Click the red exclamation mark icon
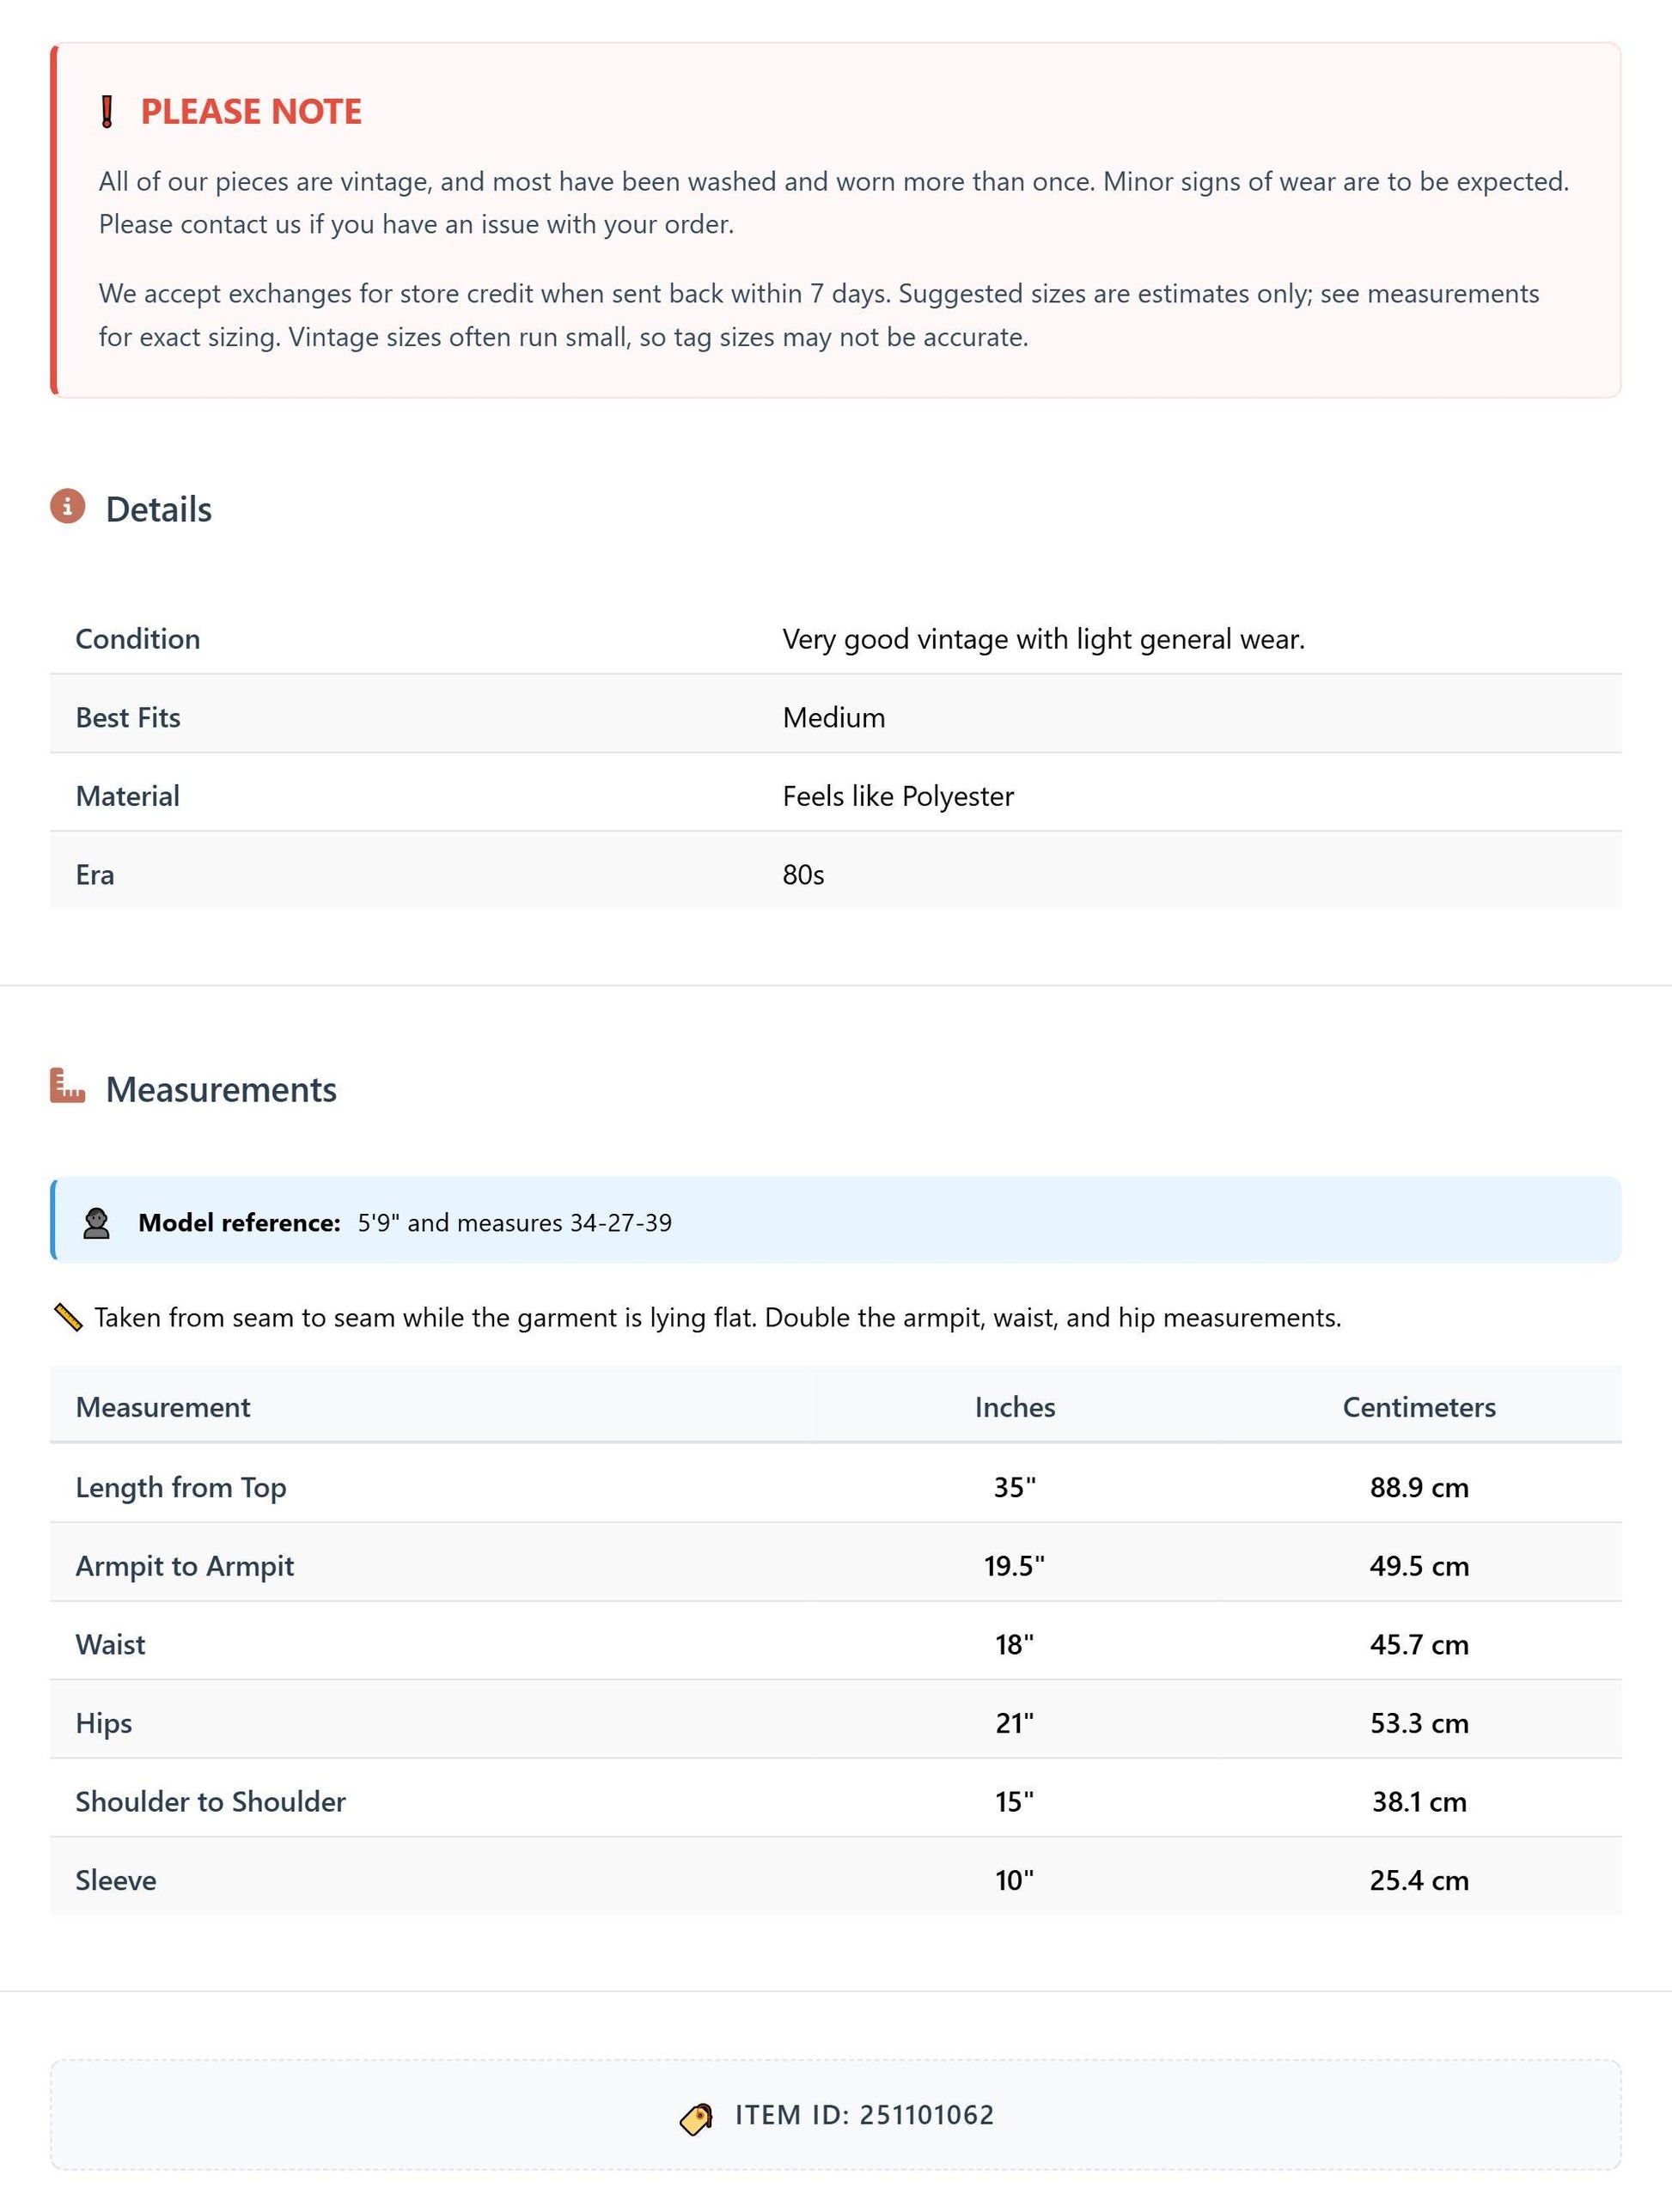Image resolution: width=1672 pixels, height=2212 pixels. [107, 112]
